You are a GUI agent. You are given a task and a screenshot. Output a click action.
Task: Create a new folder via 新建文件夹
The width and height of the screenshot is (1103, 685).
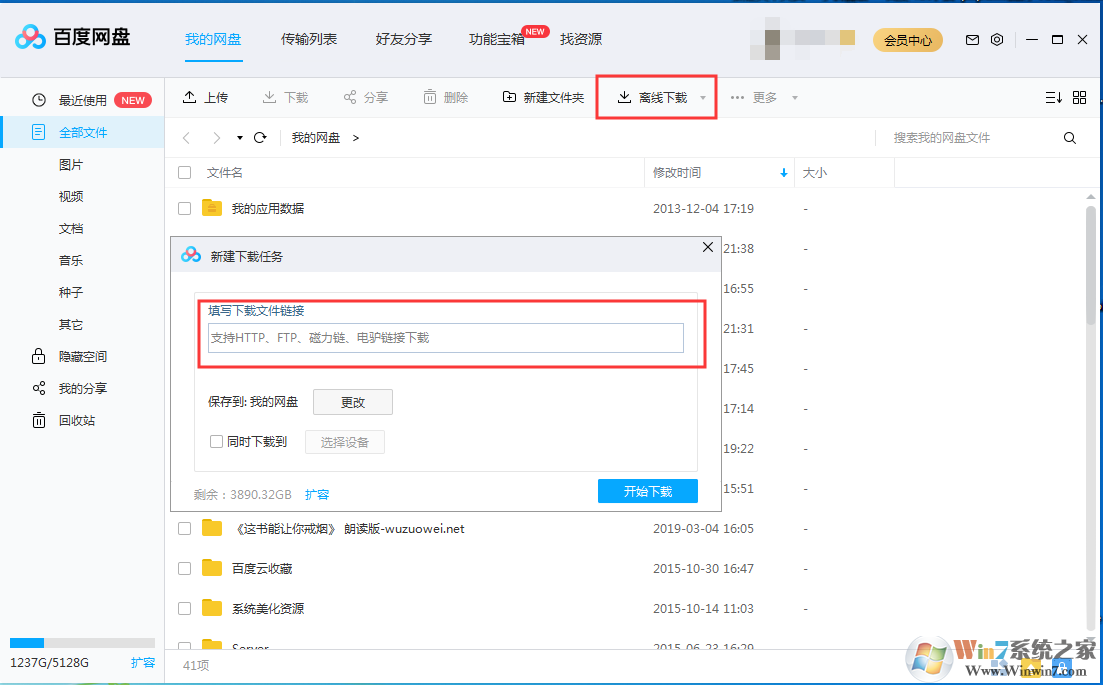click(543, 97)
